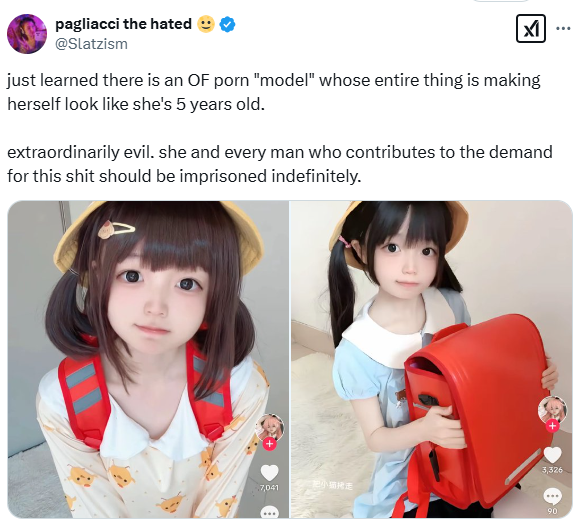Open the creator avatar overlay in right image
The image size is (583, 532).
pyautogui.click(x=553, y=410)
